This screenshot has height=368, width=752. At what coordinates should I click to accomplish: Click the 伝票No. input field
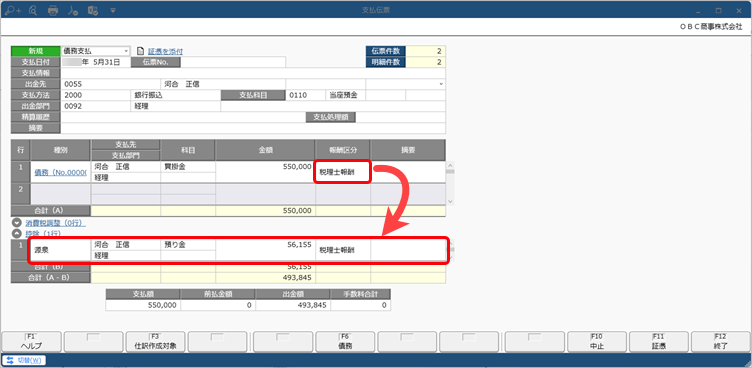click(233, 62)
